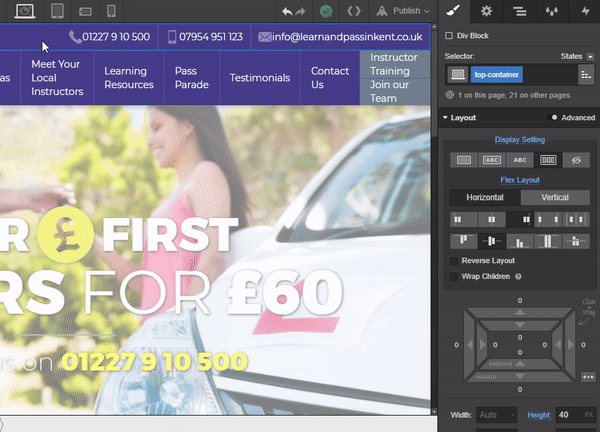Open Instructor Training nav link

click(x=394, y=64)
